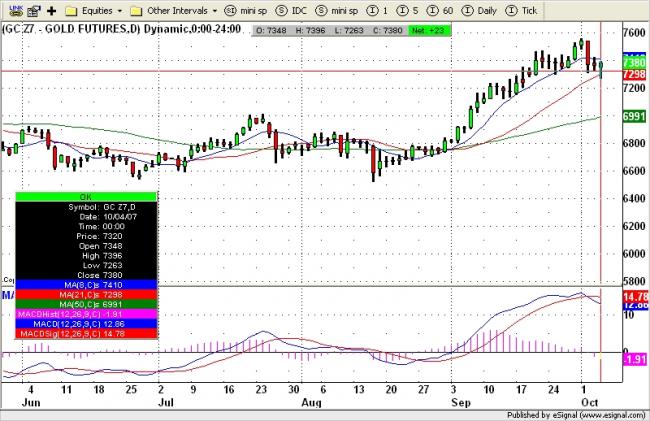Image resolution: width=650 pixels, height=421 pixels.
Task: Switch to the 1 minute interval
Action: 377,11
